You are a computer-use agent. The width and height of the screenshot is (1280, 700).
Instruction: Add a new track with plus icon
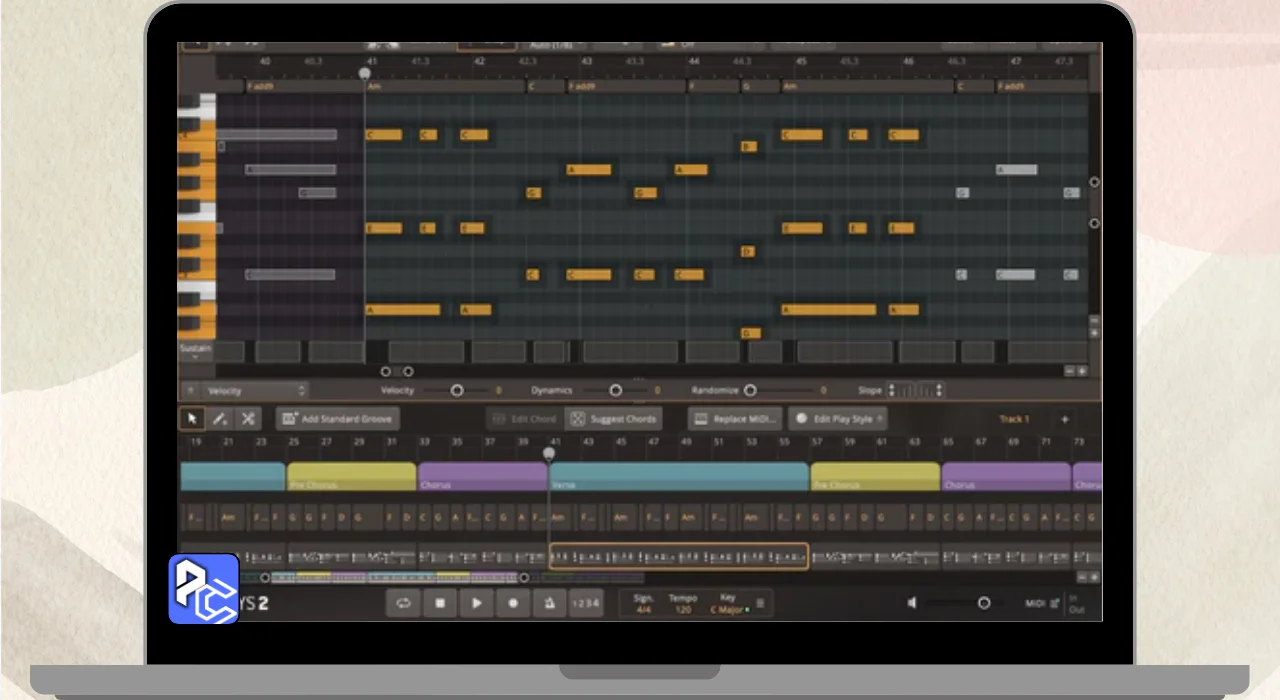(x=1064, y=420)
